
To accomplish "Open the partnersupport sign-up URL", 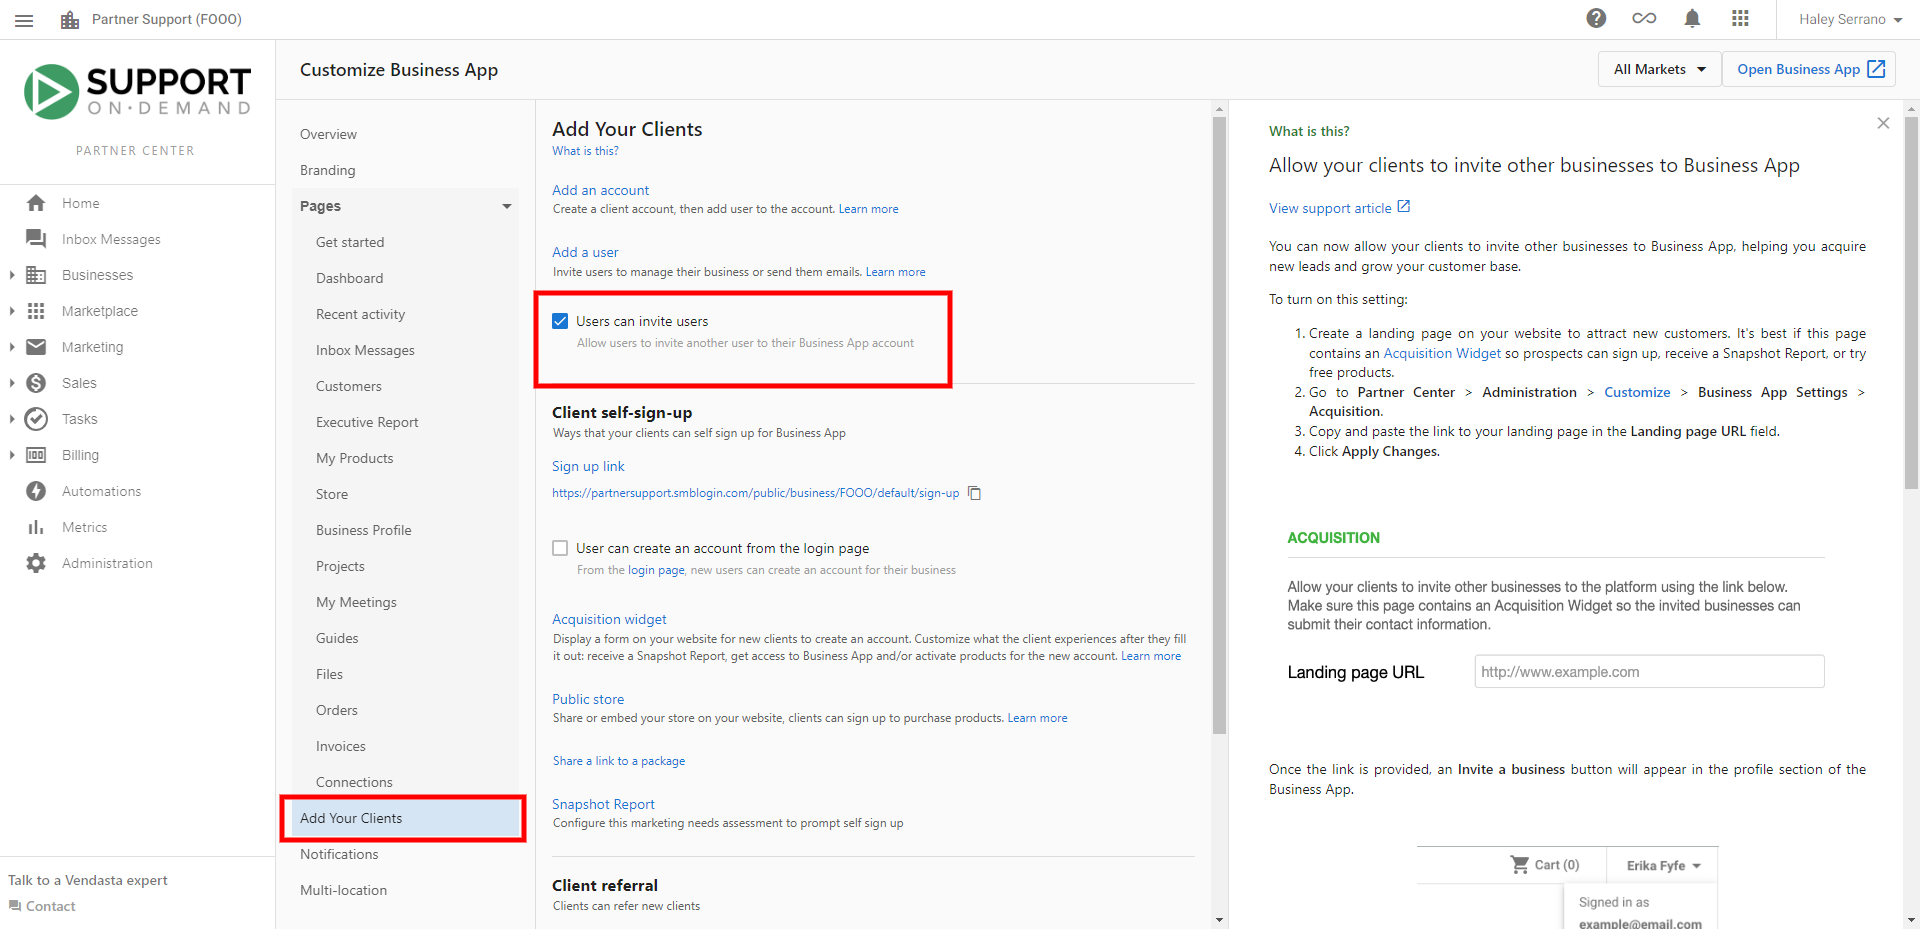I will [755, 493].
